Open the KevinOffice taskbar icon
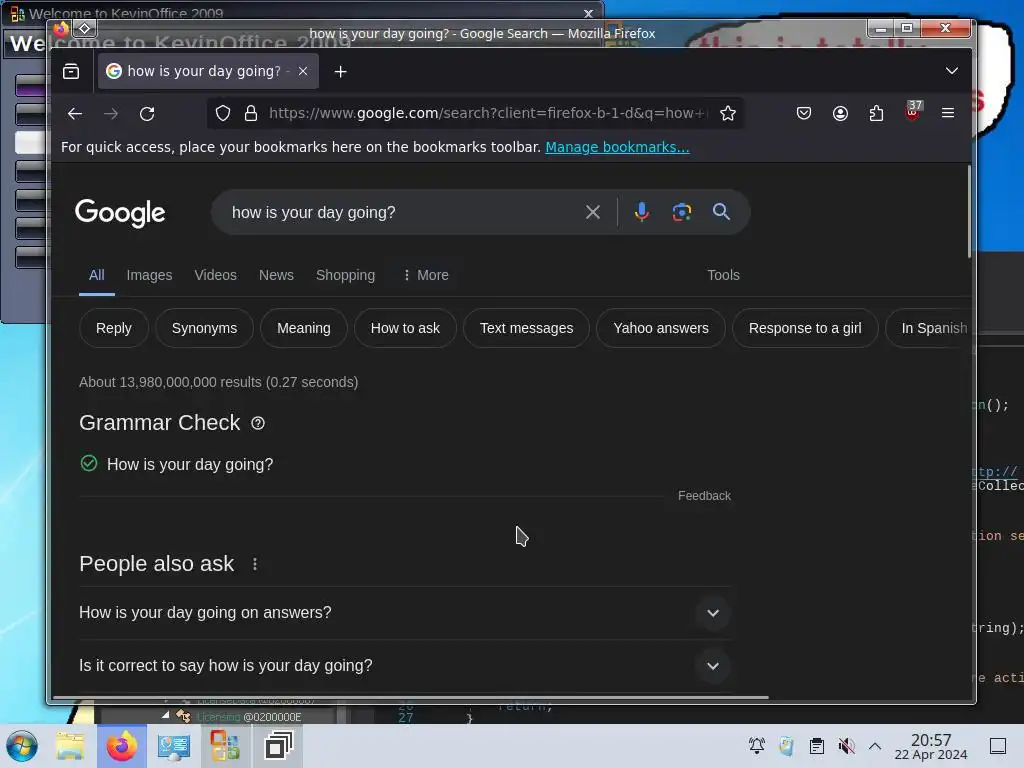The width and height of the screenshot is (1024, 768). coord(225,746)
